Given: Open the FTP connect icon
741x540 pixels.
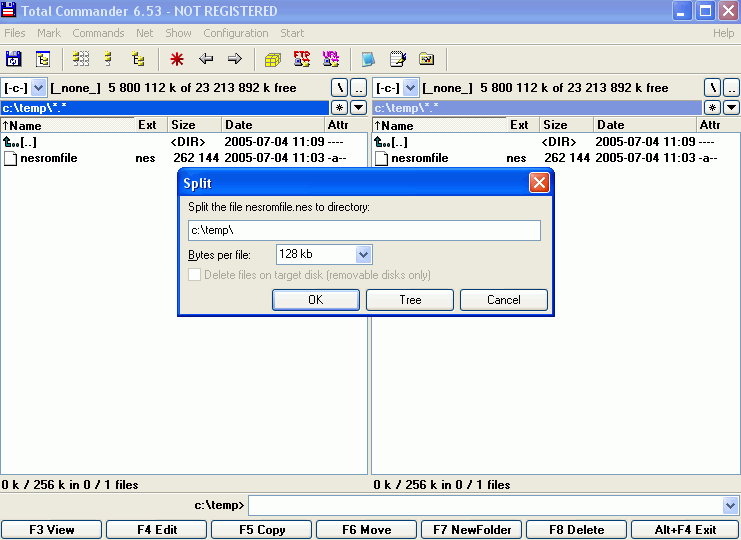Looking at the screenshot, I should (x=302, y=59).
